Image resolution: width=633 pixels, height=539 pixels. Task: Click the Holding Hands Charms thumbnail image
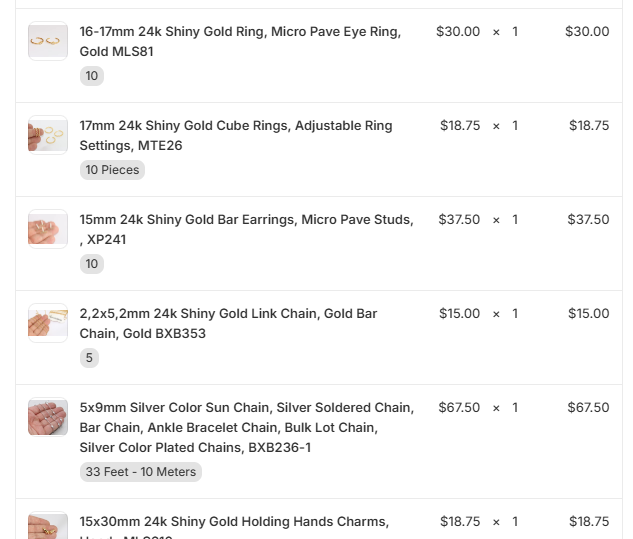[48, 527]
